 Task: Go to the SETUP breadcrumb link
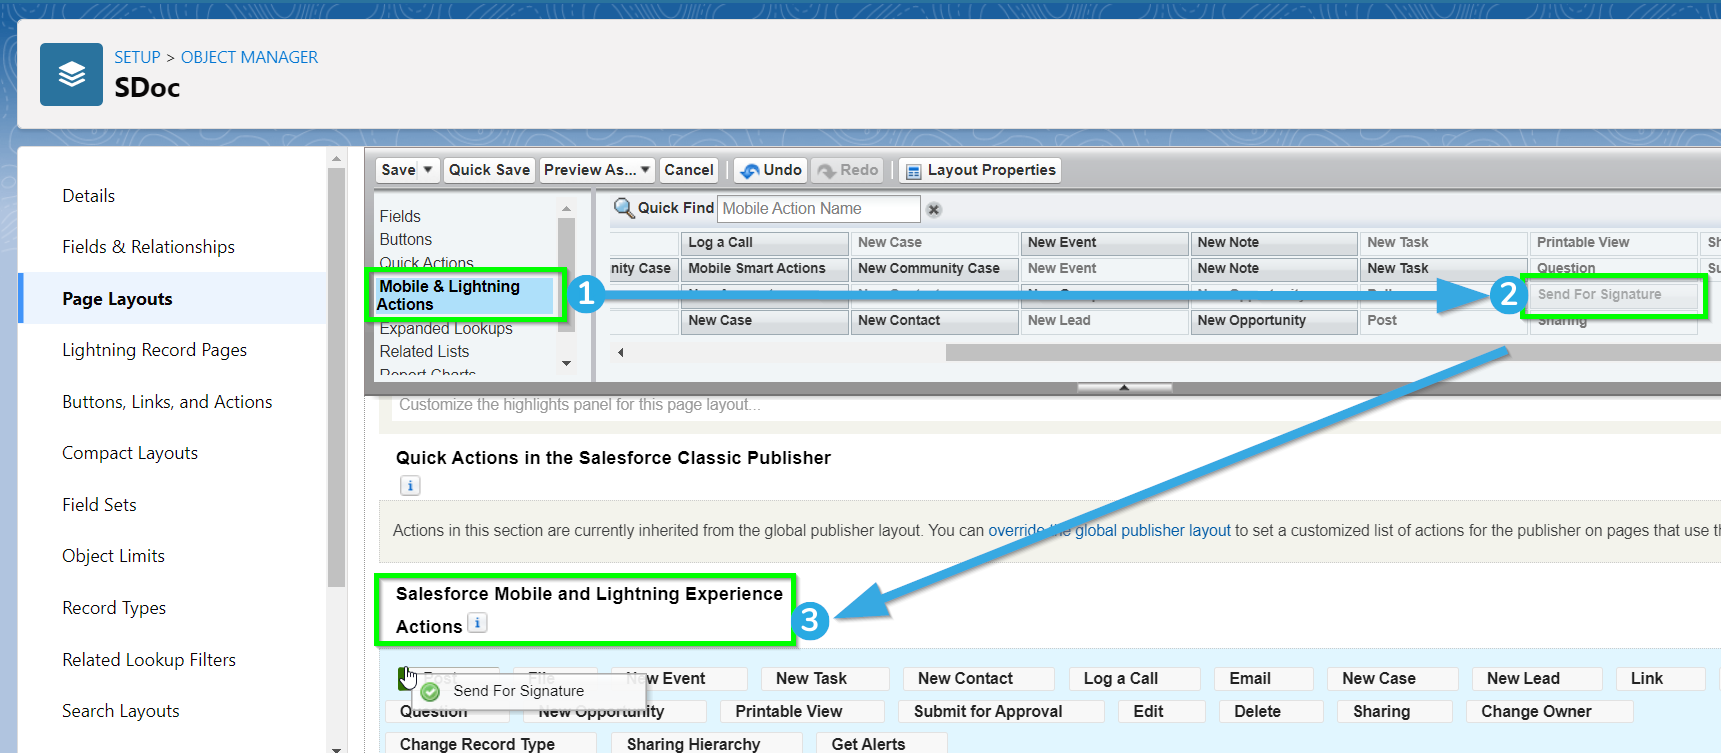137,57
